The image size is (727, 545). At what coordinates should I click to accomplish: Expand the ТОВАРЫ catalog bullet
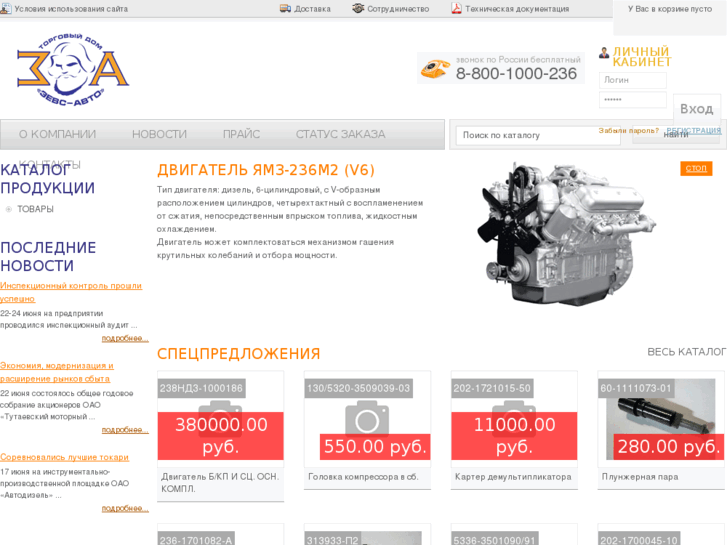pos(8,209)
